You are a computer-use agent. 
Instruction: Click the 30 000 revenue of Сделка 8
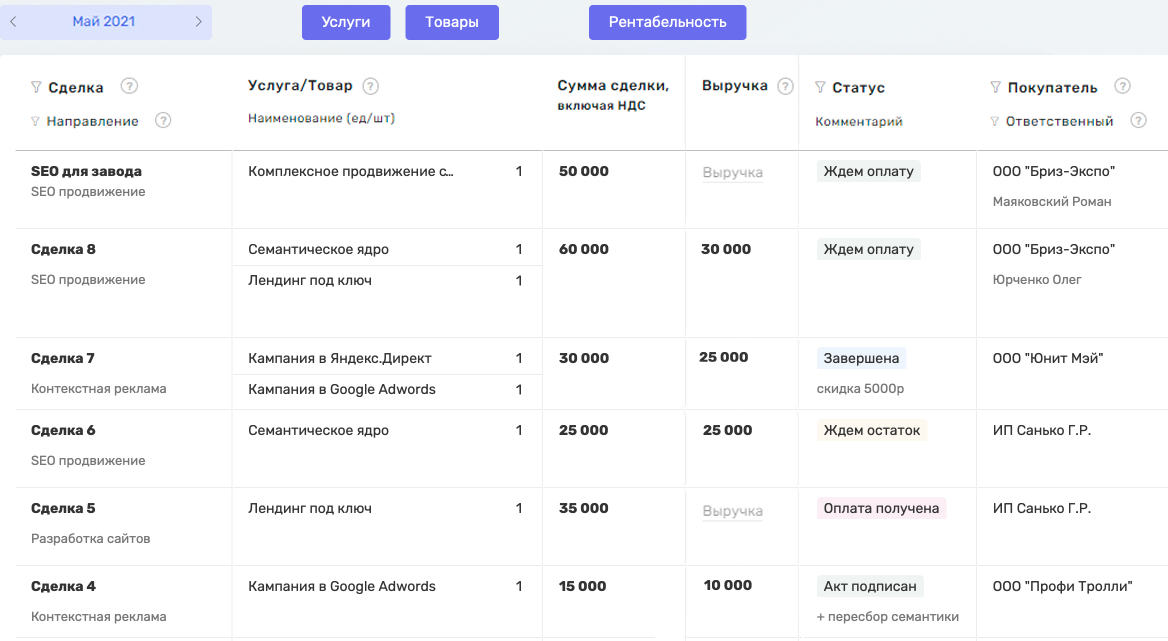726,249
